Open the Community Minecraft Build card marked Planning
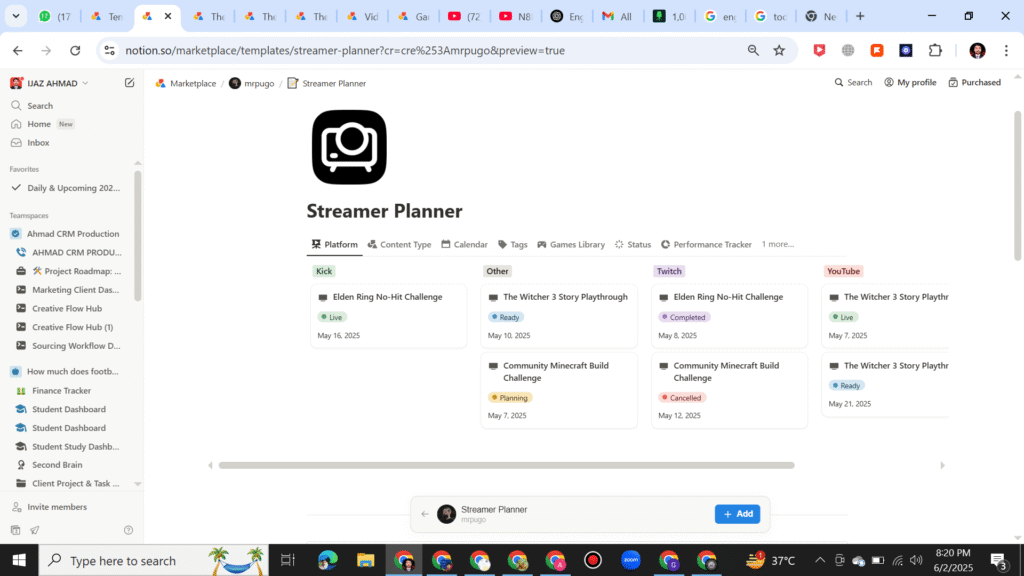Viewport: 1024px width, 576px height. pyautogui.click(x=559, y=391)
